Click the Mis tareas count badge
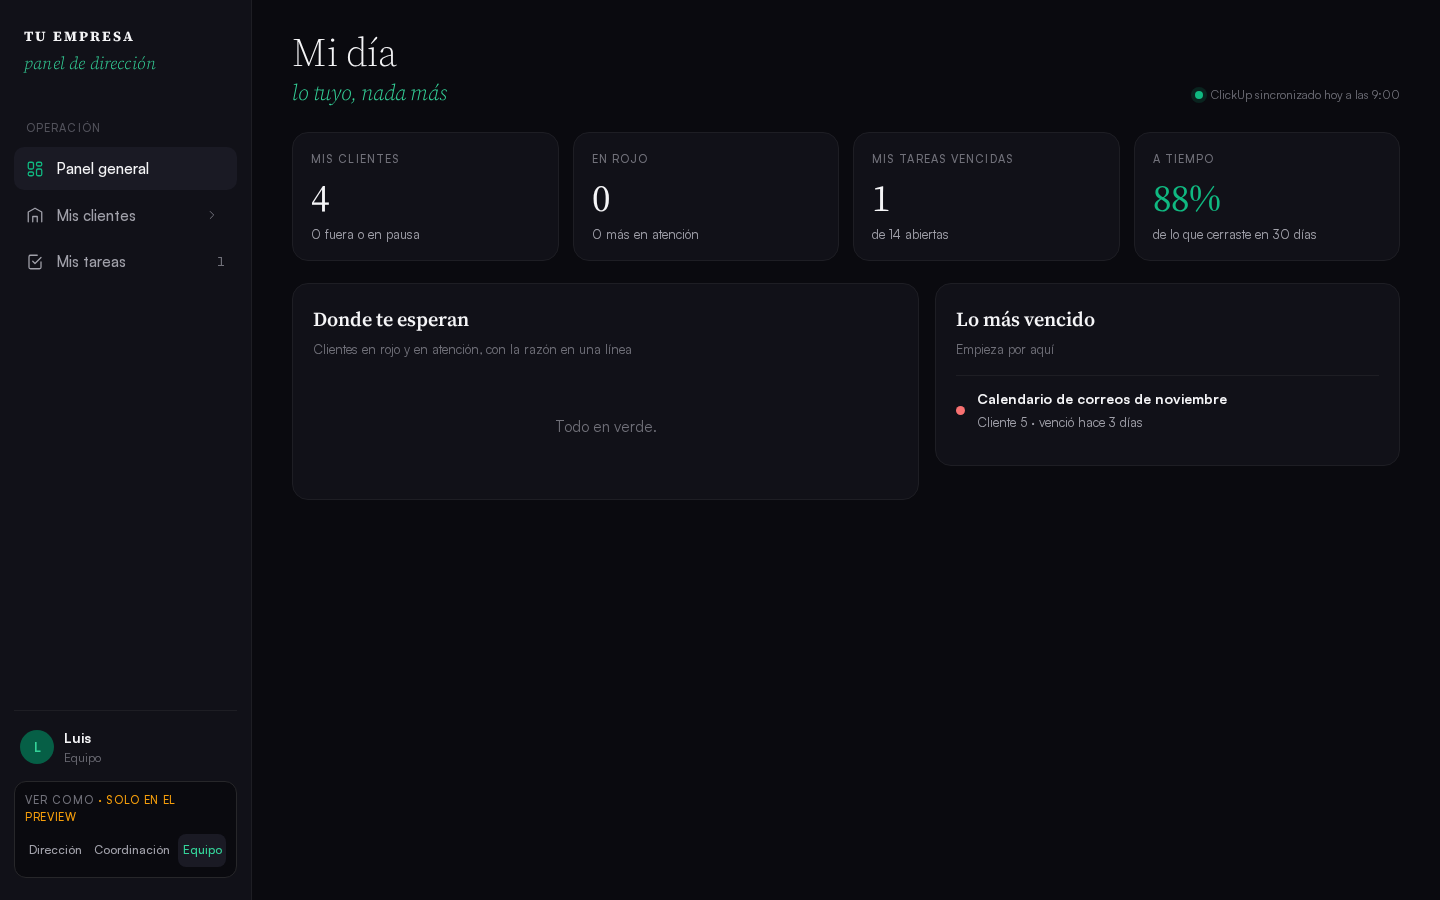This screenshot has width=1440, height=900. (x=221, y=262)
